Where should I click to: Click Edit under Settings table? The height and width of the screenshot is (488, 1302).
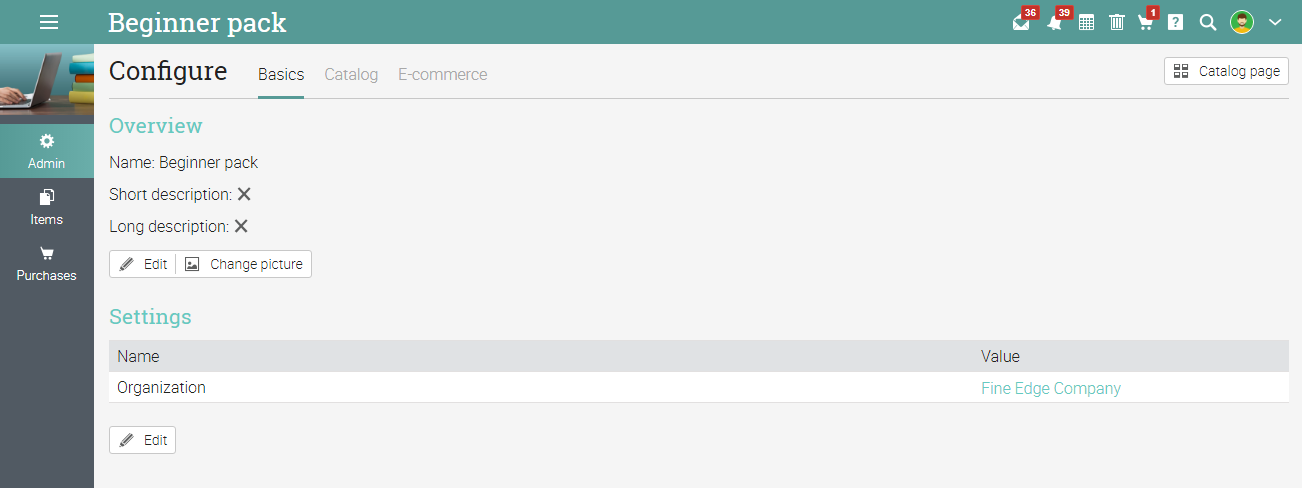tap(142, 440)
